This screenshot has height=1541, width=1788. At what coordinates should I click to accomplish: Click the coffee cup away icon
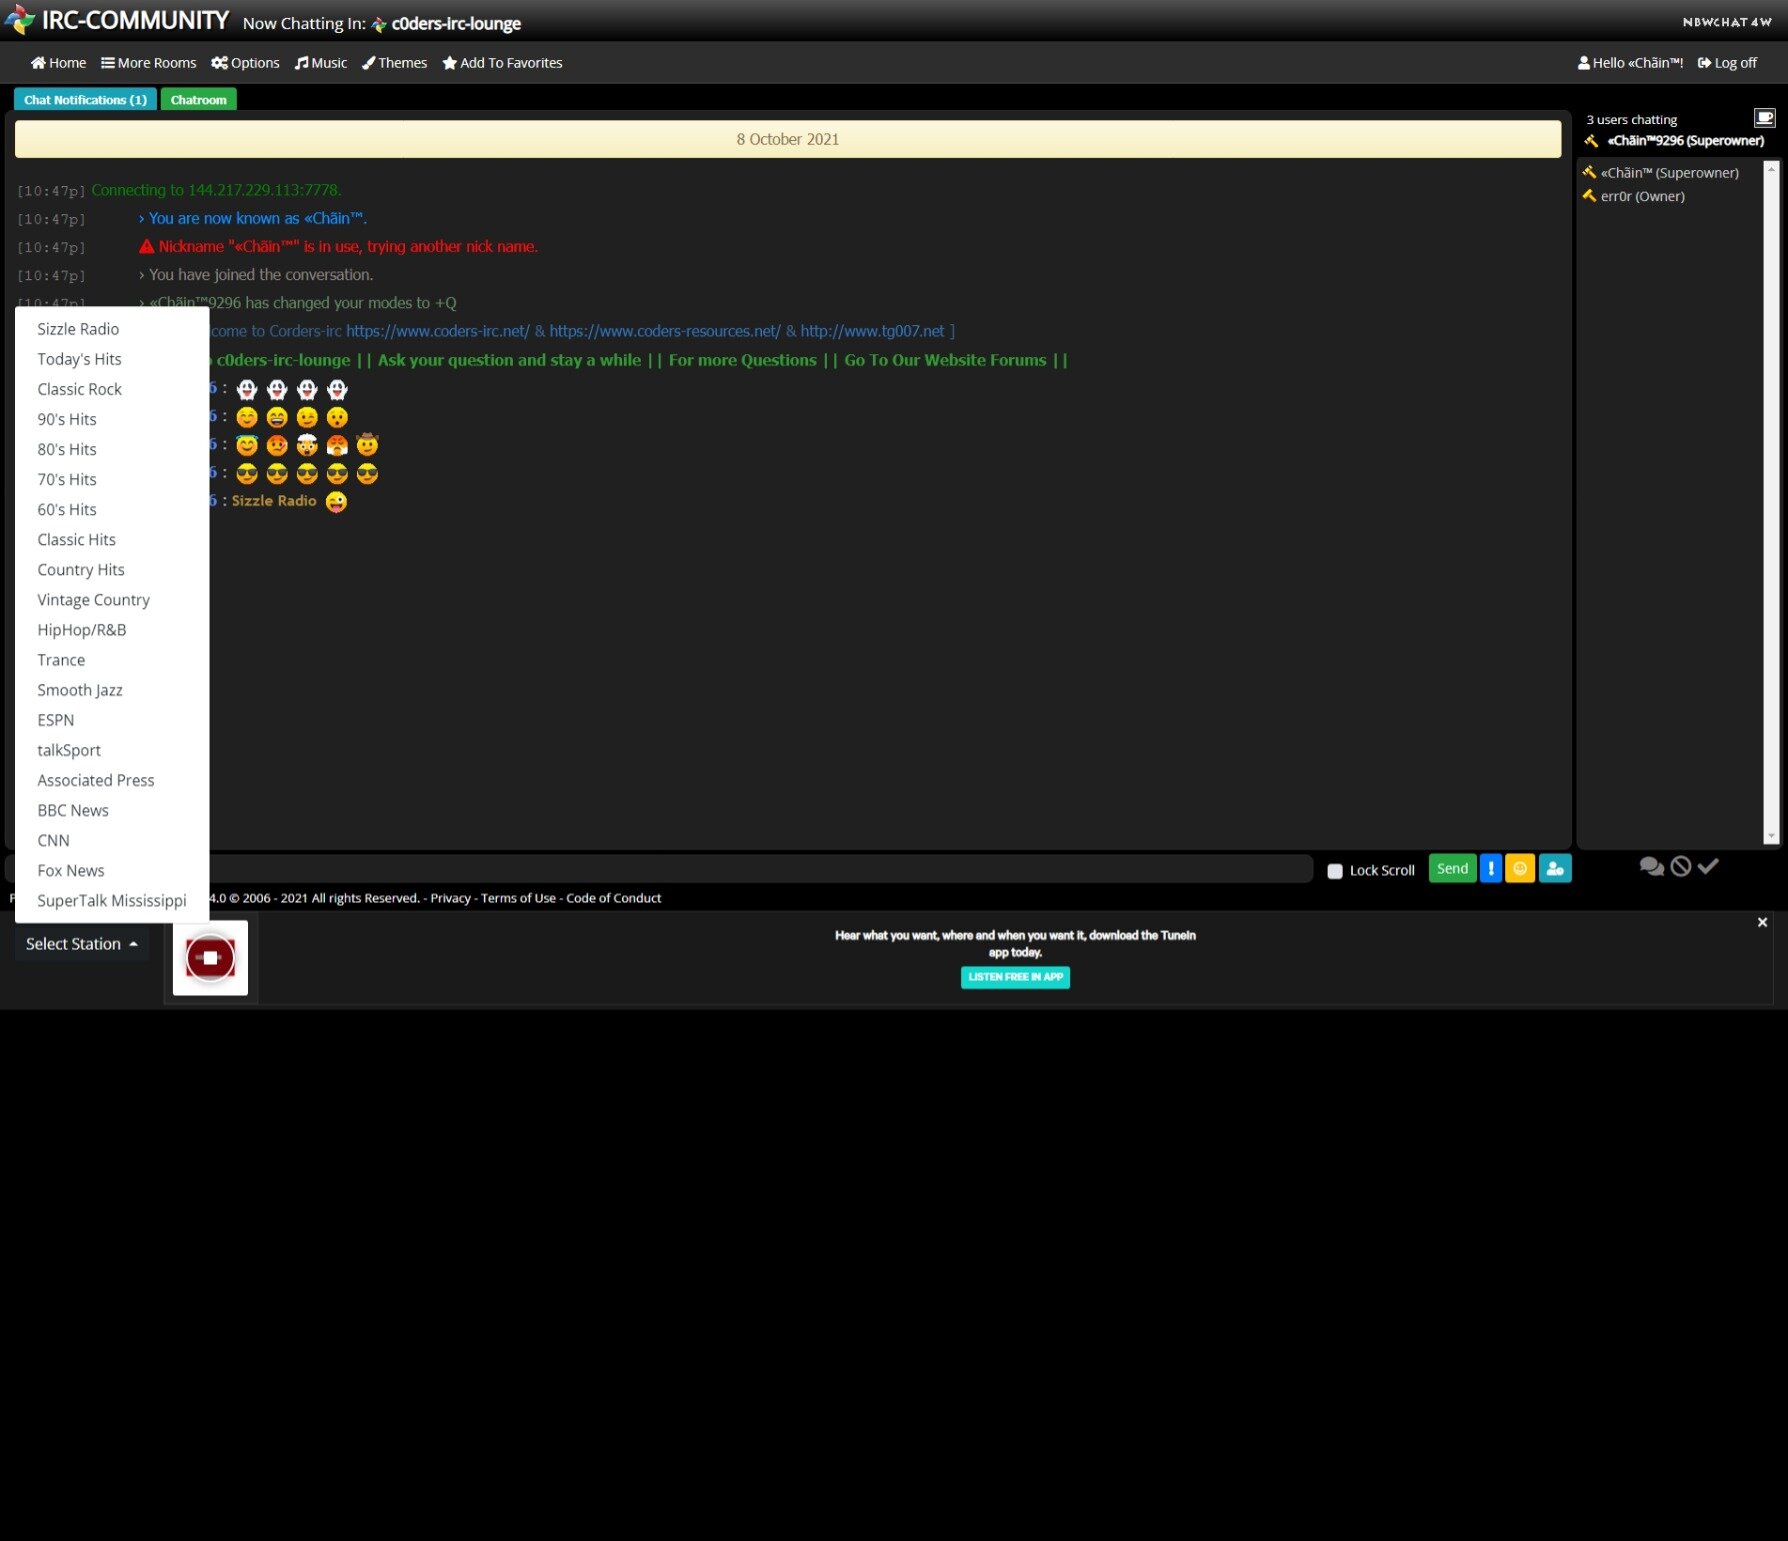(1764, 118)
